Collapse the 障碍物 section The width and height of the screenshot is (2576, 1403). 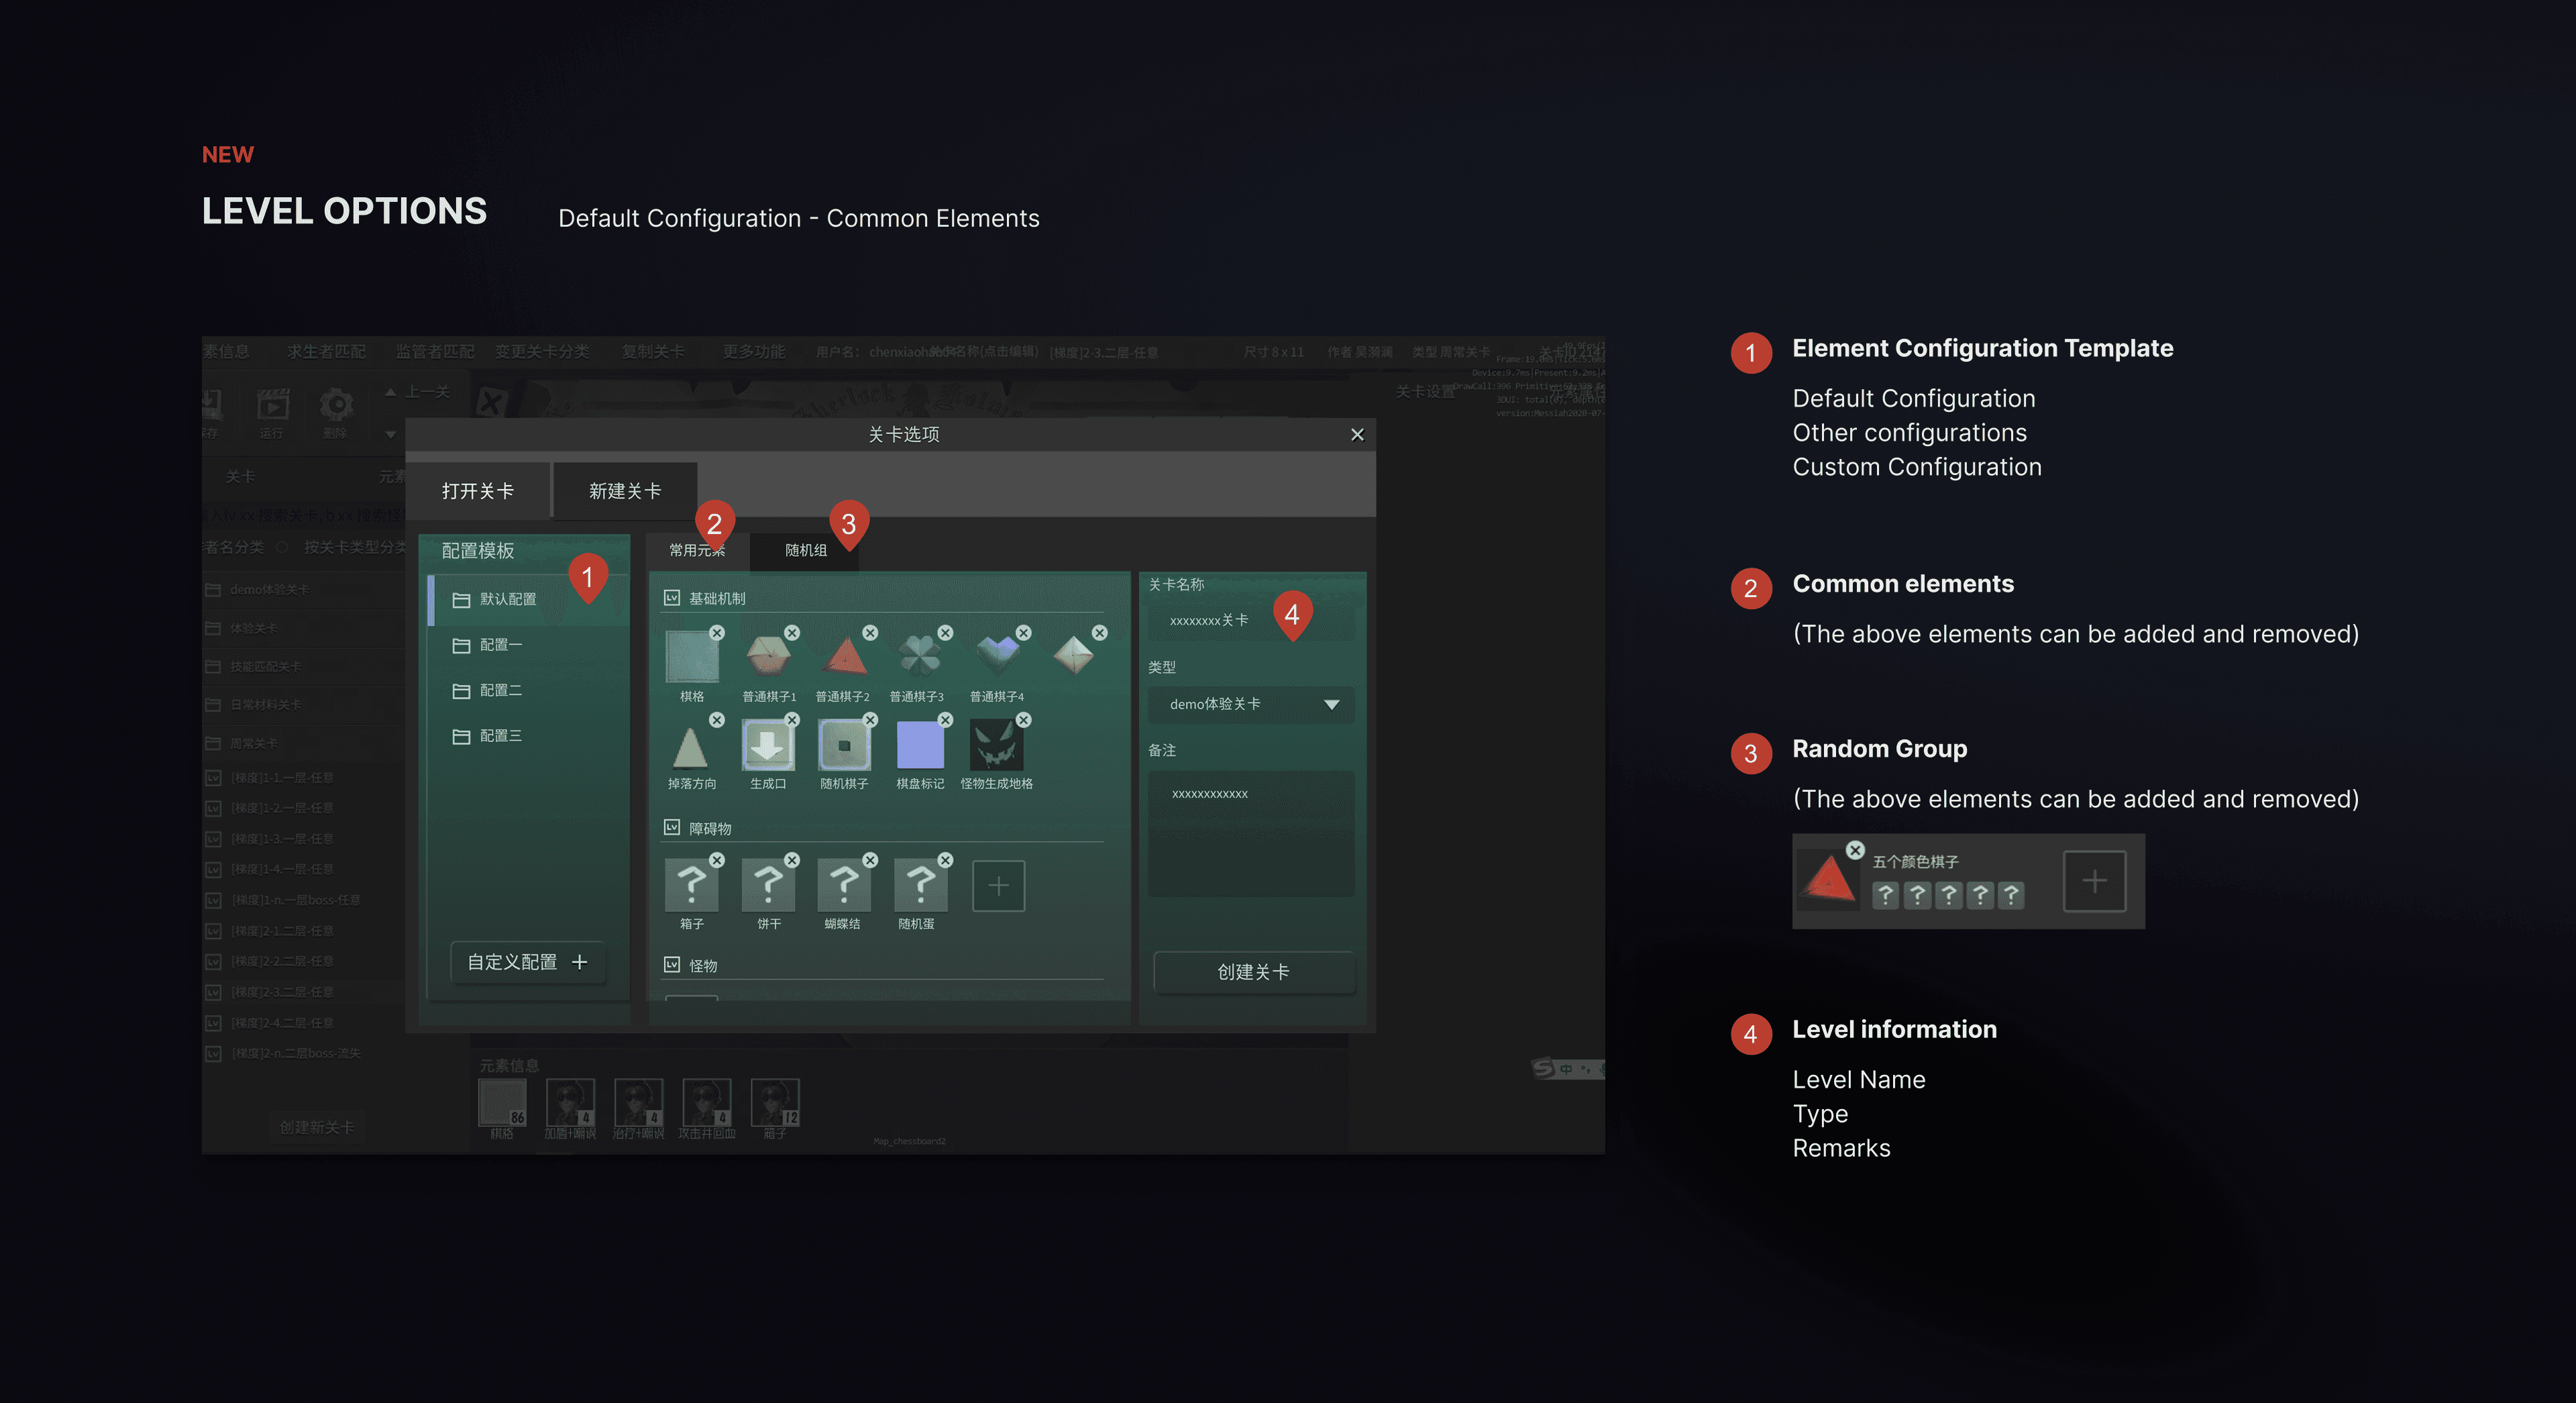click(672, 828)
